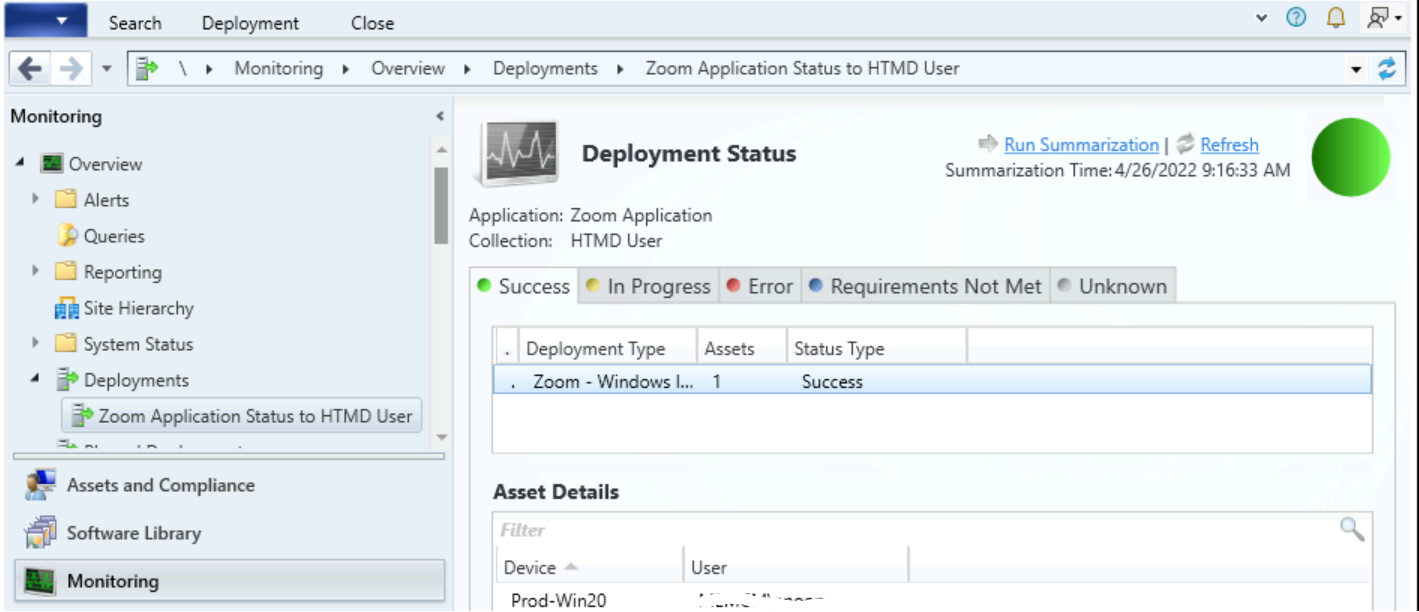Switch to the In Progress tab
The height and width of the screenshot is (612, 1419).
(x=647, y=287)
